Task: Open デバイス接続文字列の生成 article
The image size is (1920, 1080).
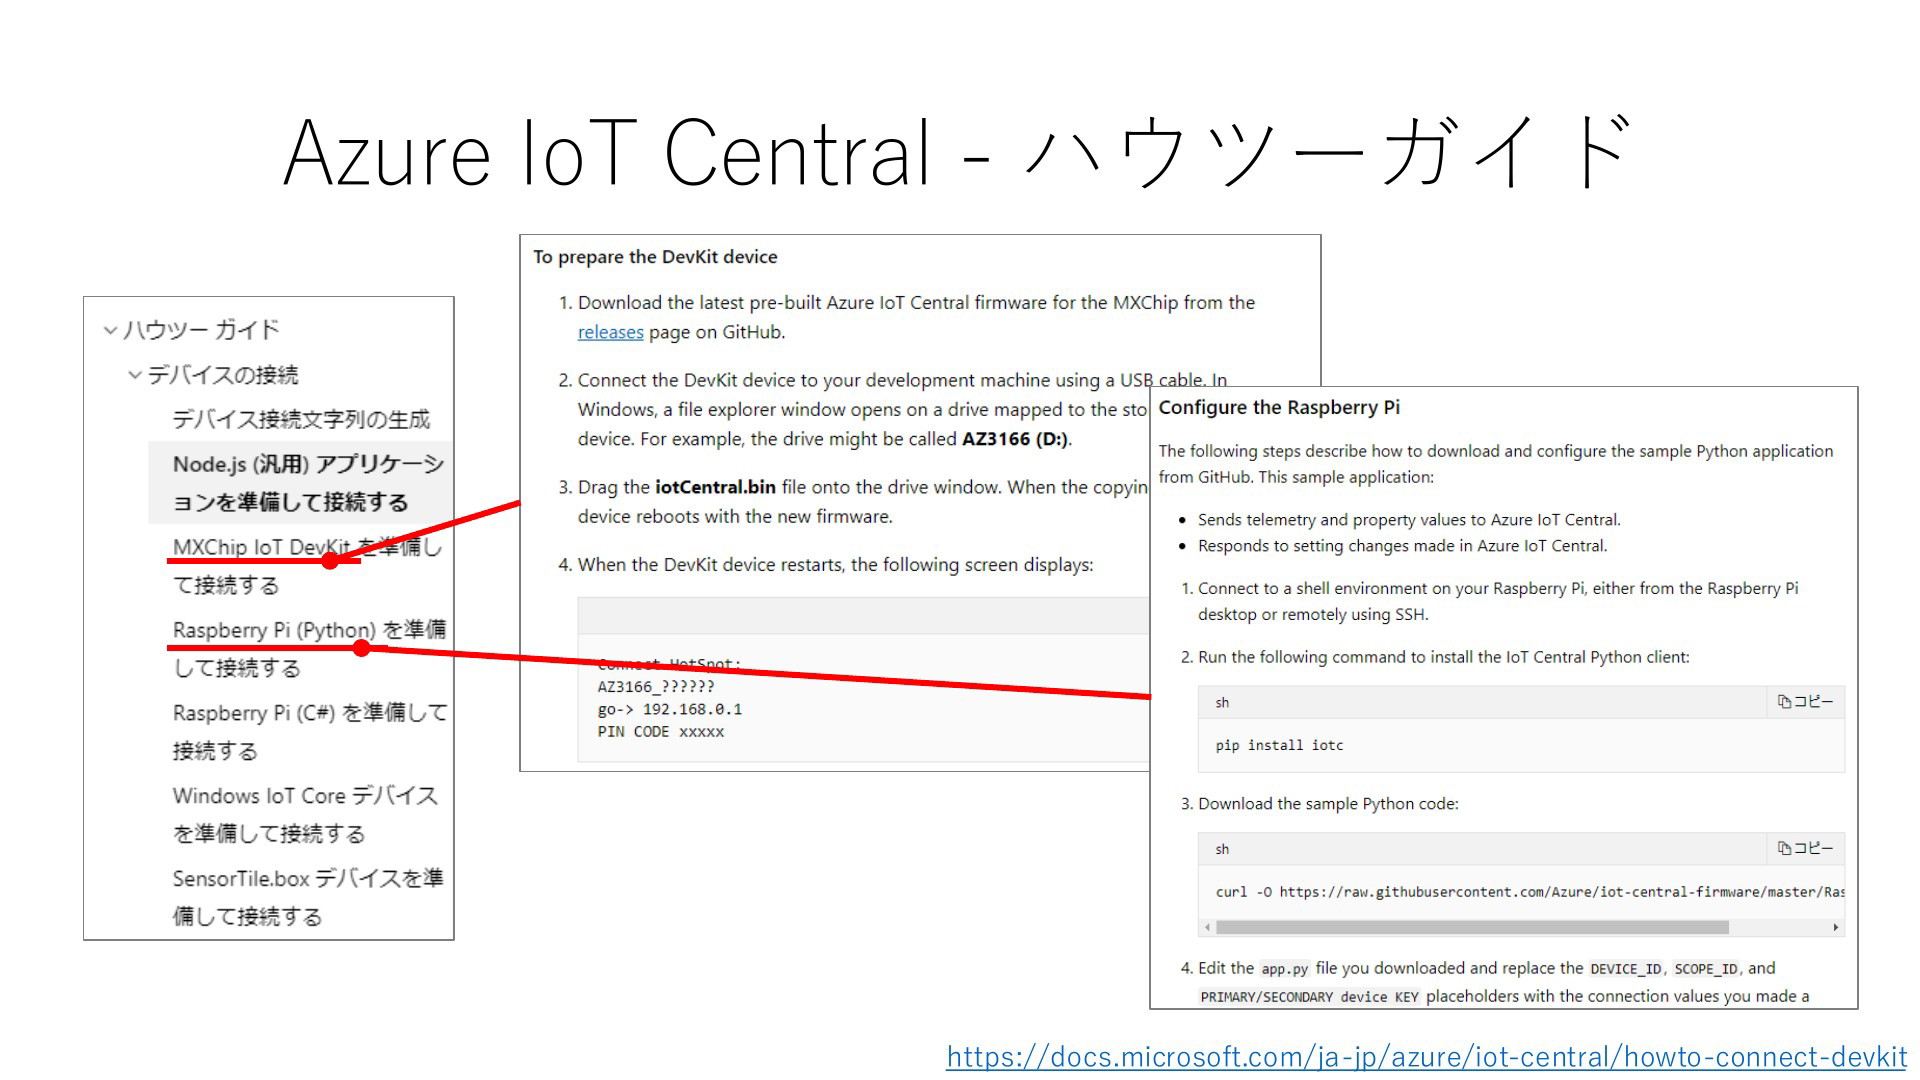Action: (x=301, y=419)
